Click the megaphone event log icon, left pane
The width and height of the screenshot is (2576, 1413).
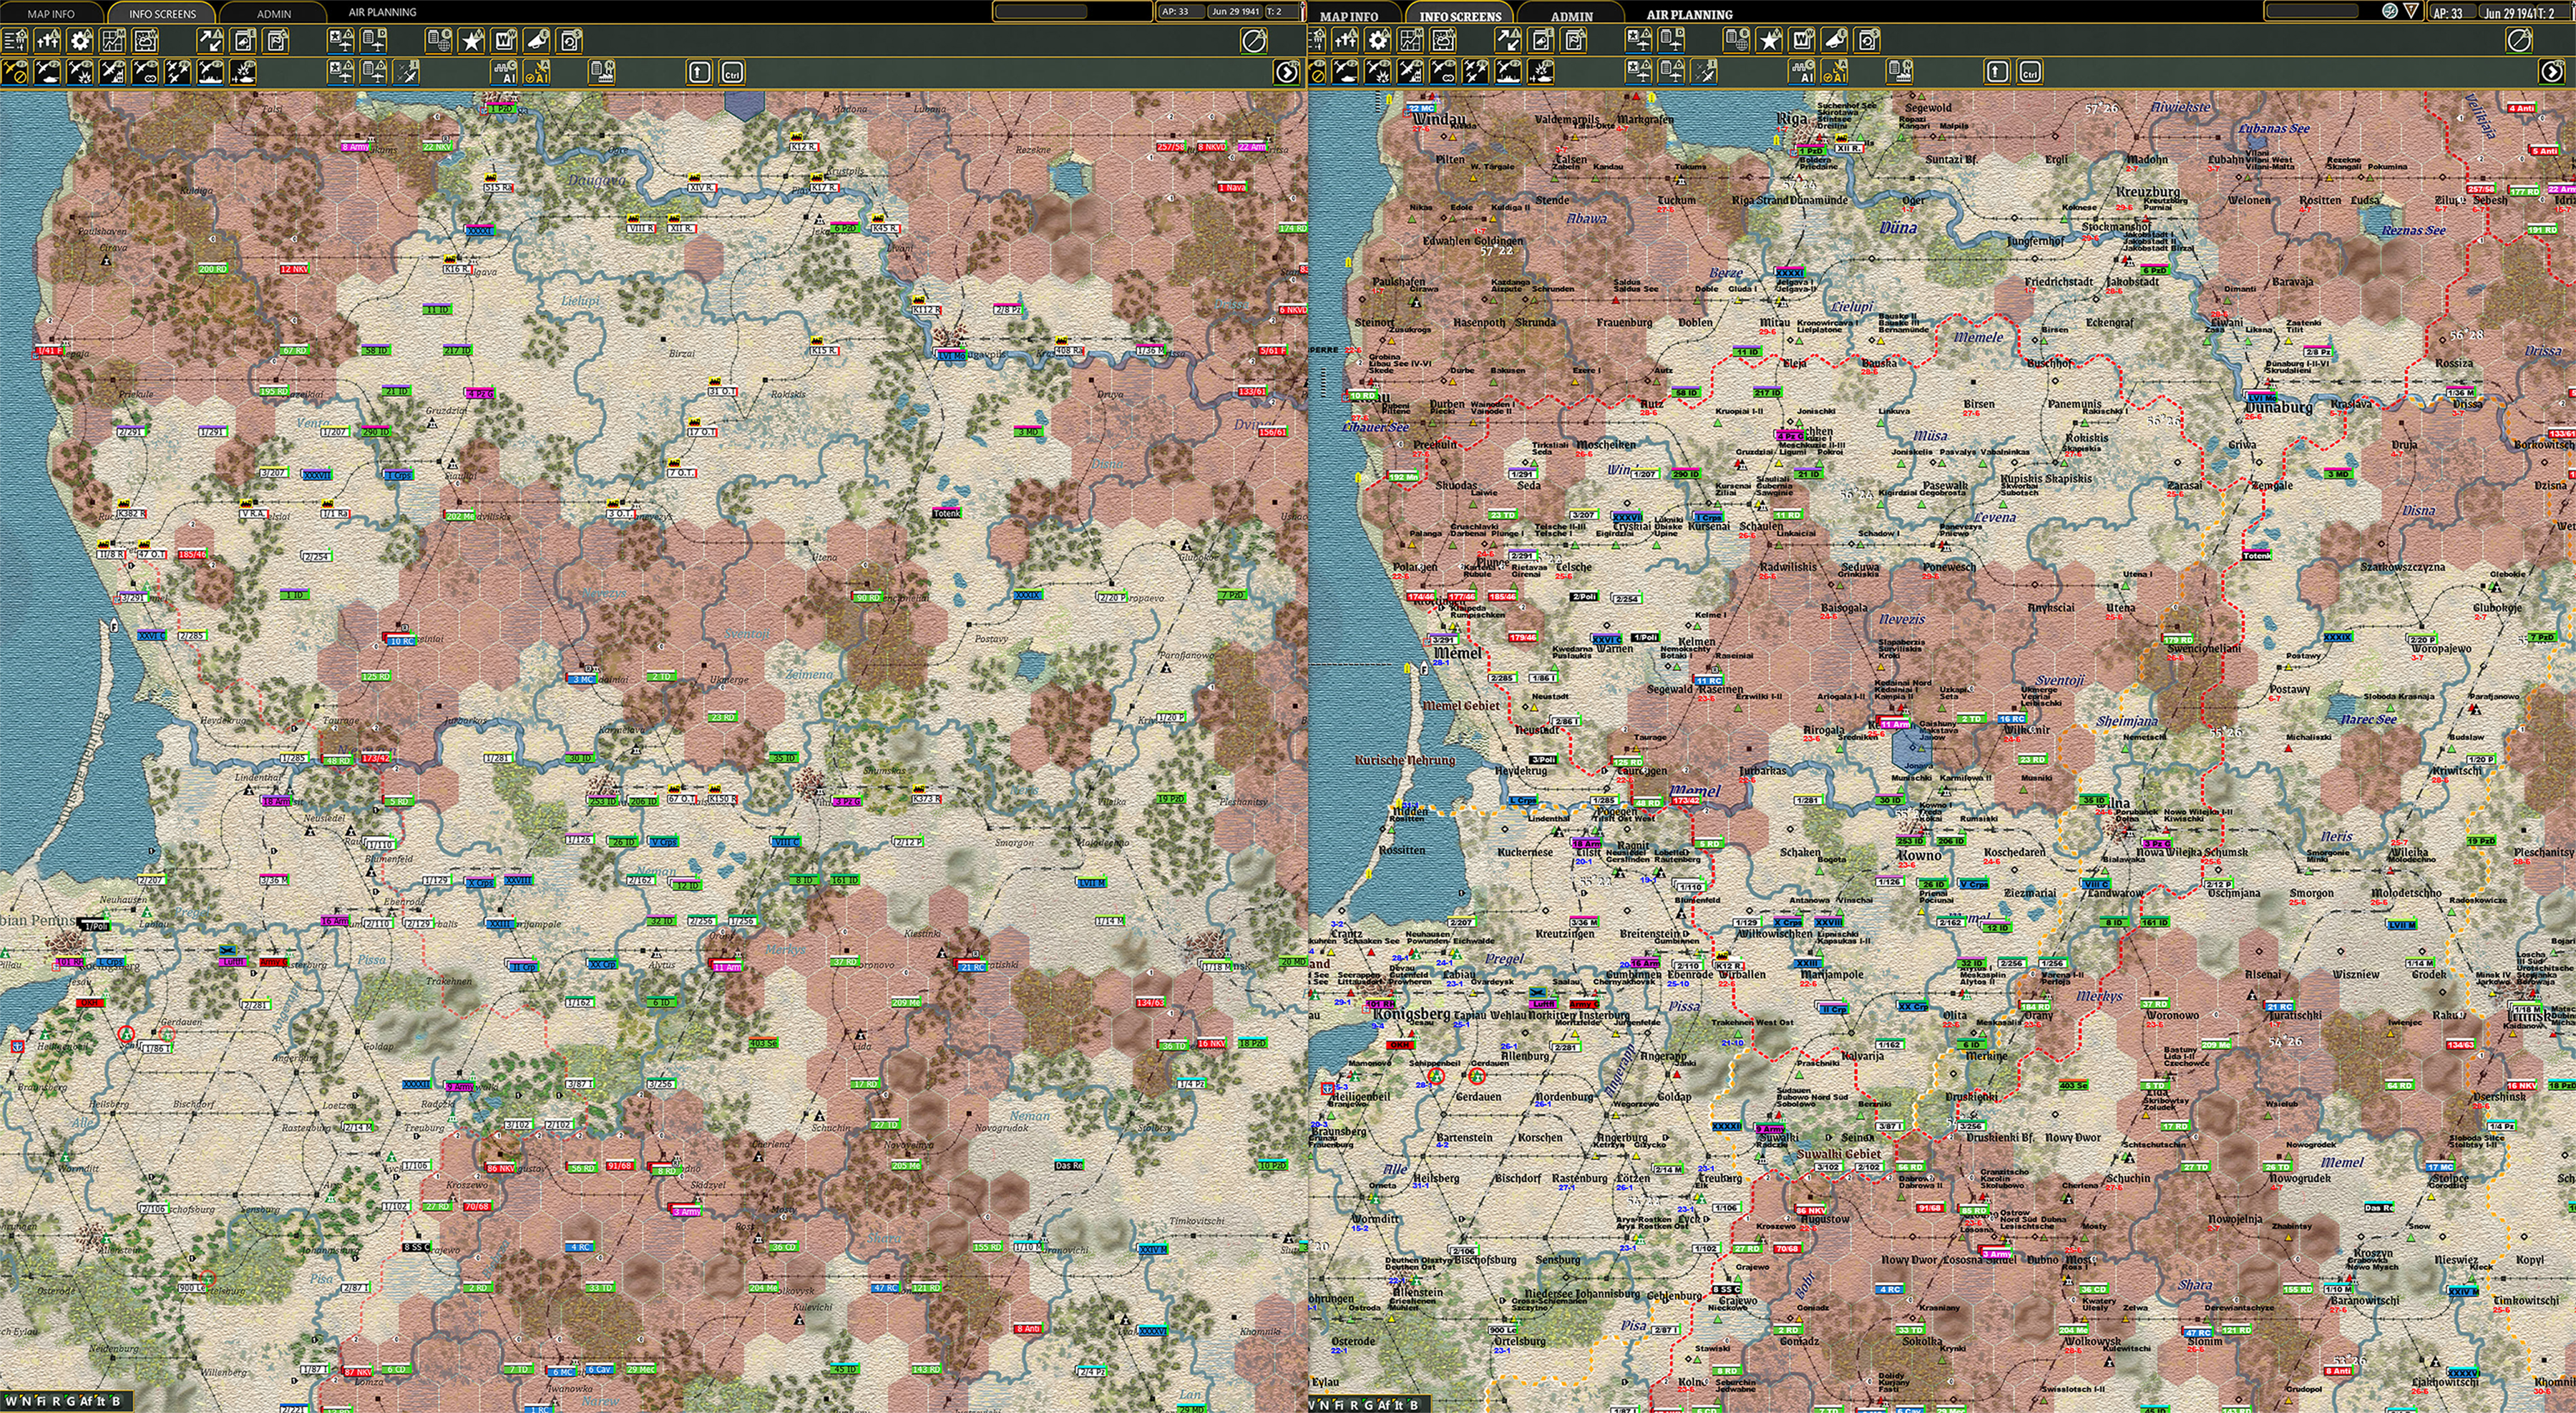(x=536, y=41)
